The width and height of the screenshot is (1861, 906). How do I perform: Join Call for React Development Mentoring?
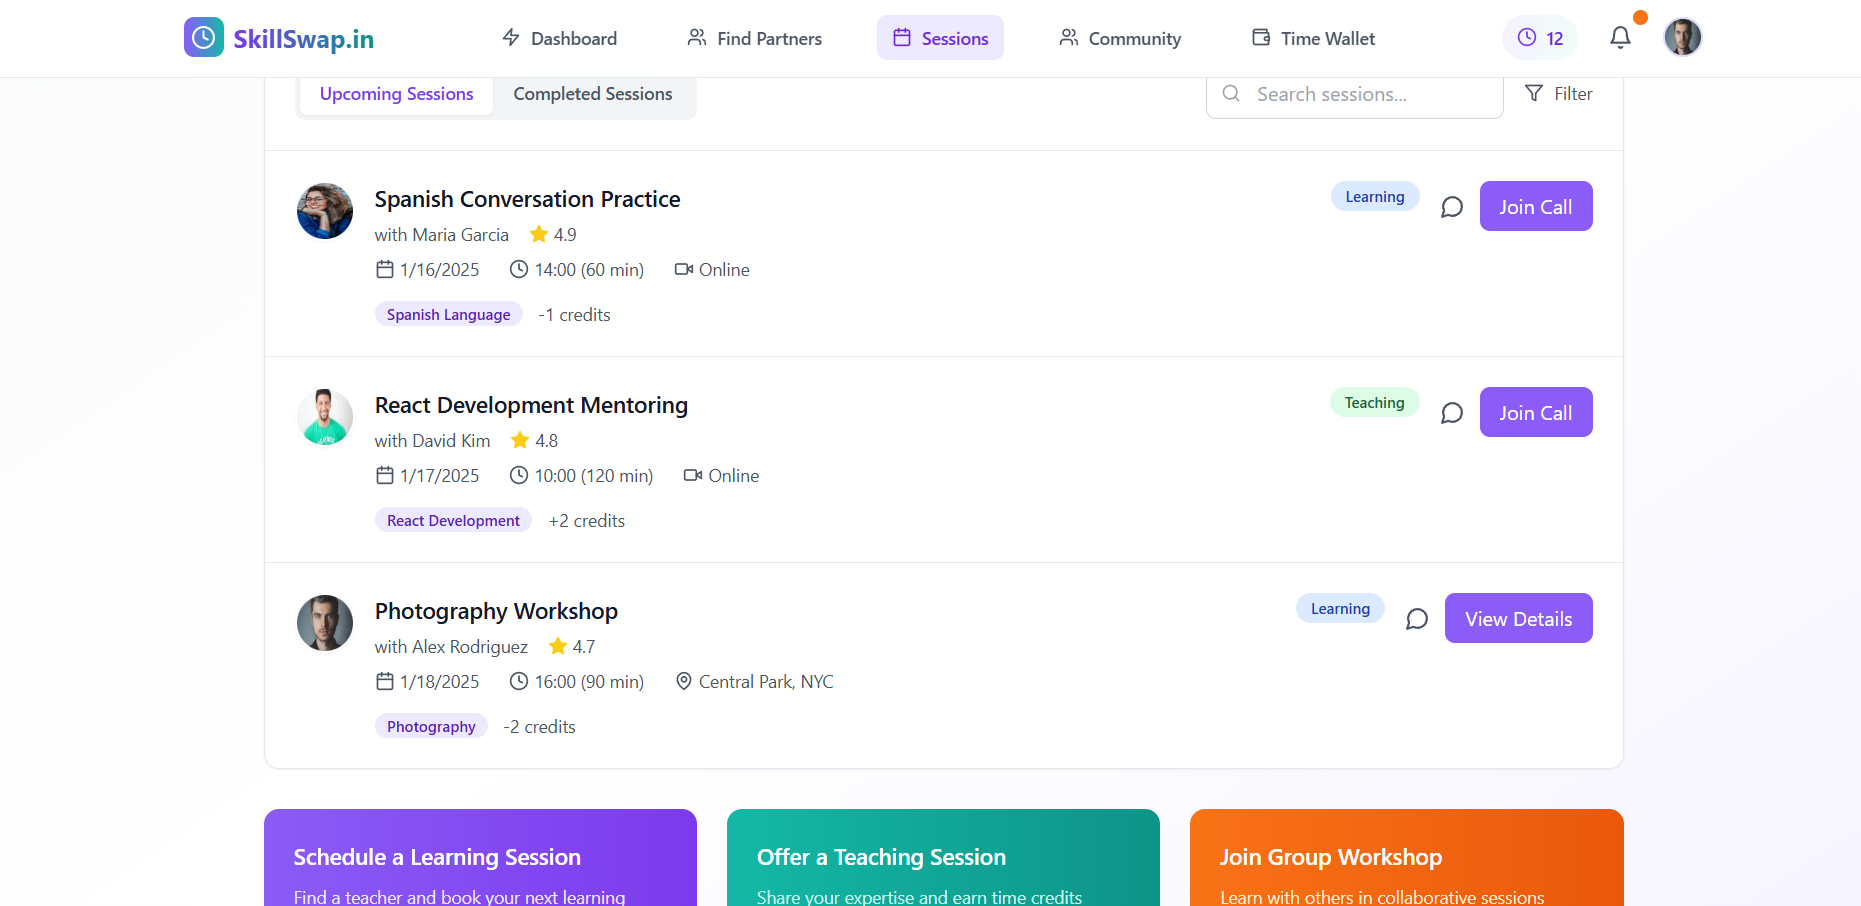pyautogui.click(x=1536, y=412)
